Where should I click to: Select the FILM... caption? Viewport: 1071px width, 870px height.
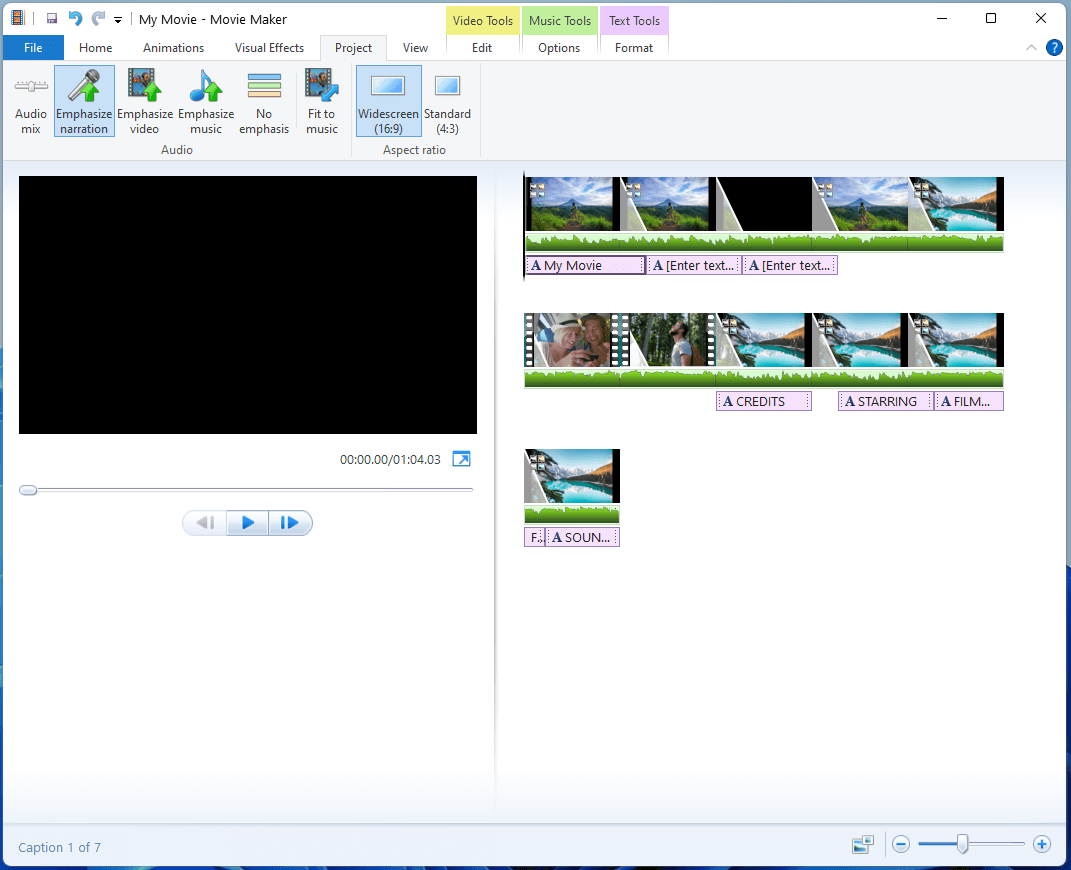(969, 401)
